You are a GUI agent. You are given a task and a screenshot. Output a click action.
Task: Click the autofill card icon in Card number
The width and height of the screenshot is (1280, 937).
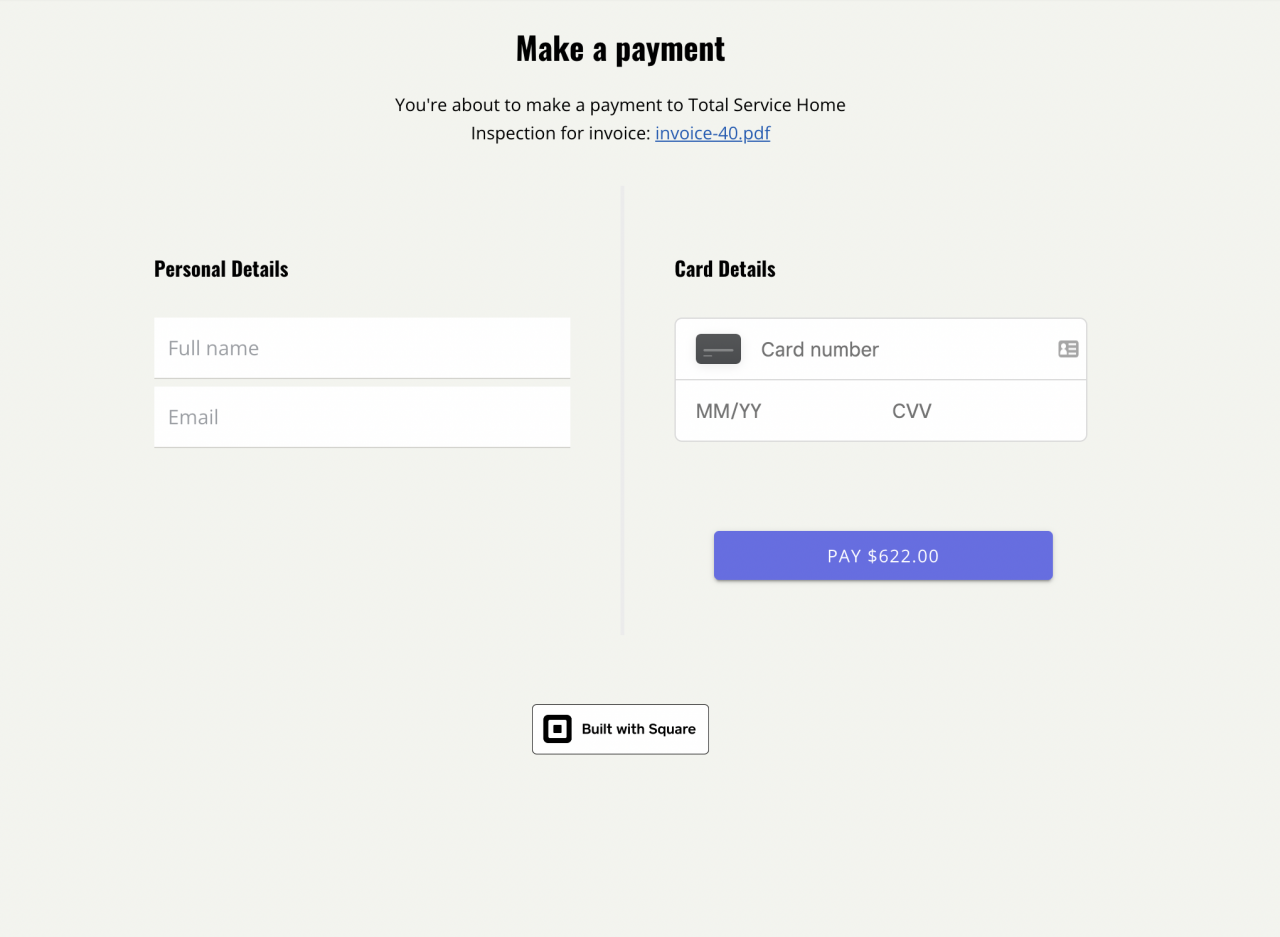pyautogui.click(x=1068, y=349)
